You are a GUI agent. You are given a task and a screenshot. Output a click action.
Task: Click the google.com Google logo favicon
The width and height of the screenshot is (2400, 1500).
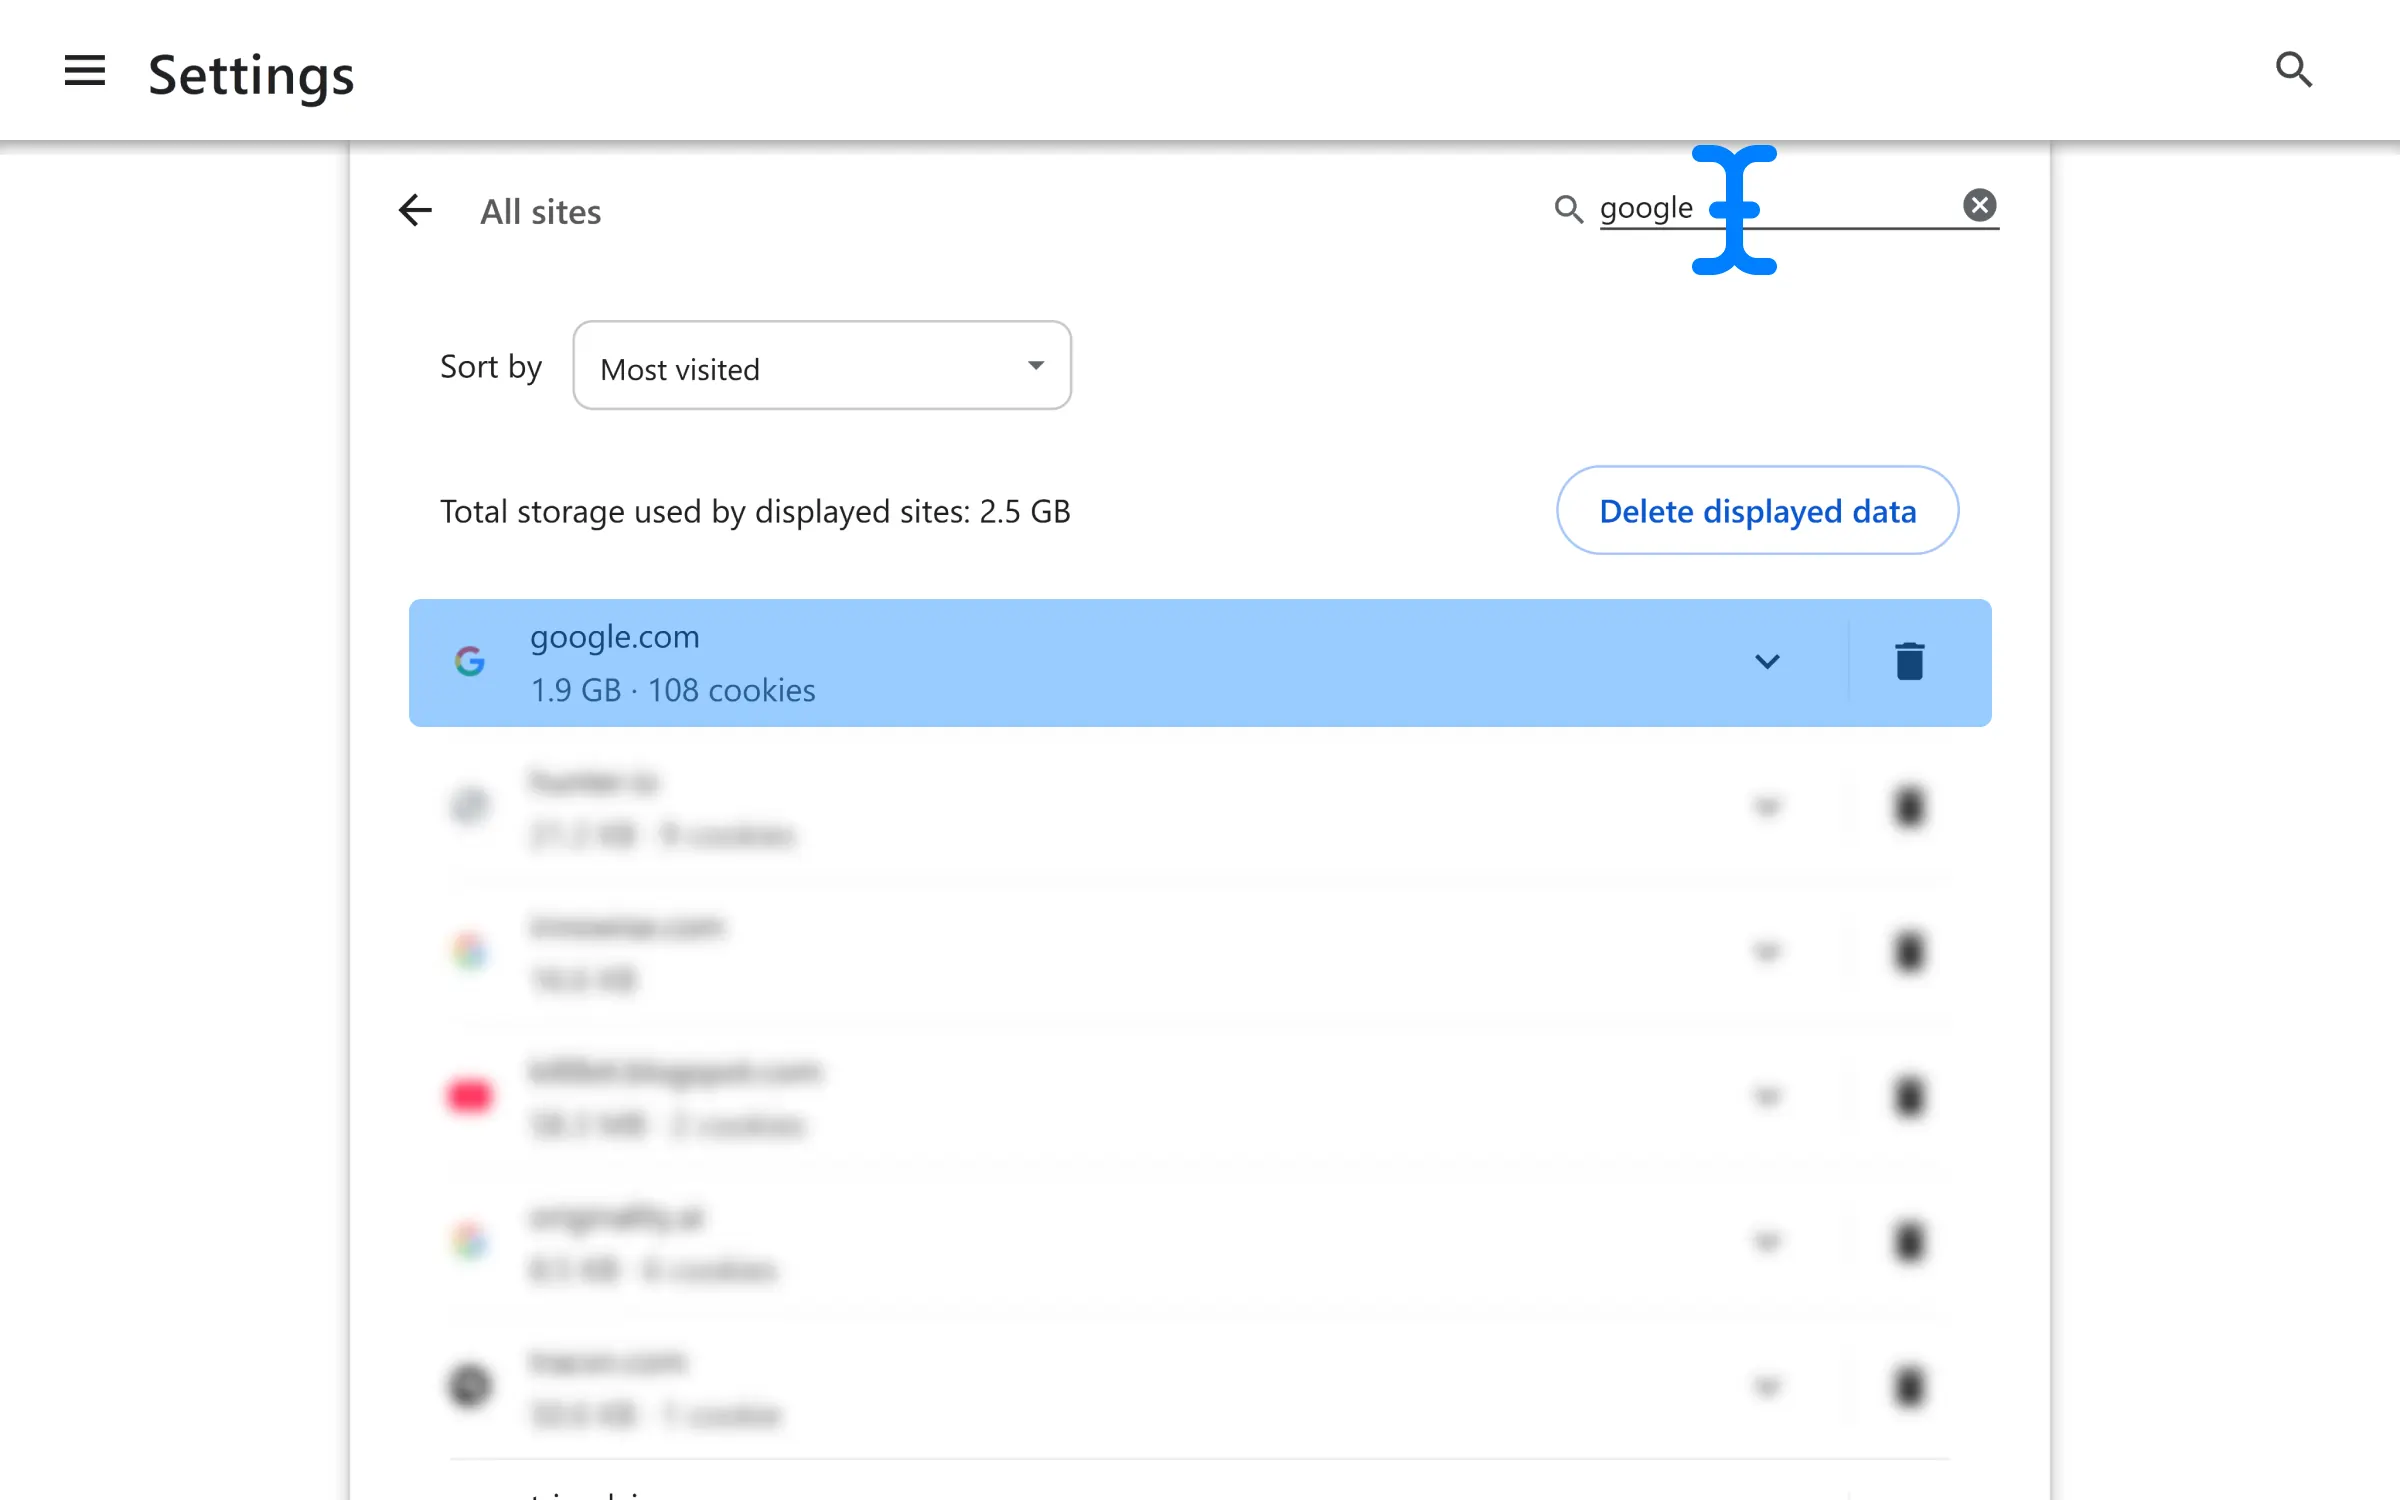tap(469, 661)
